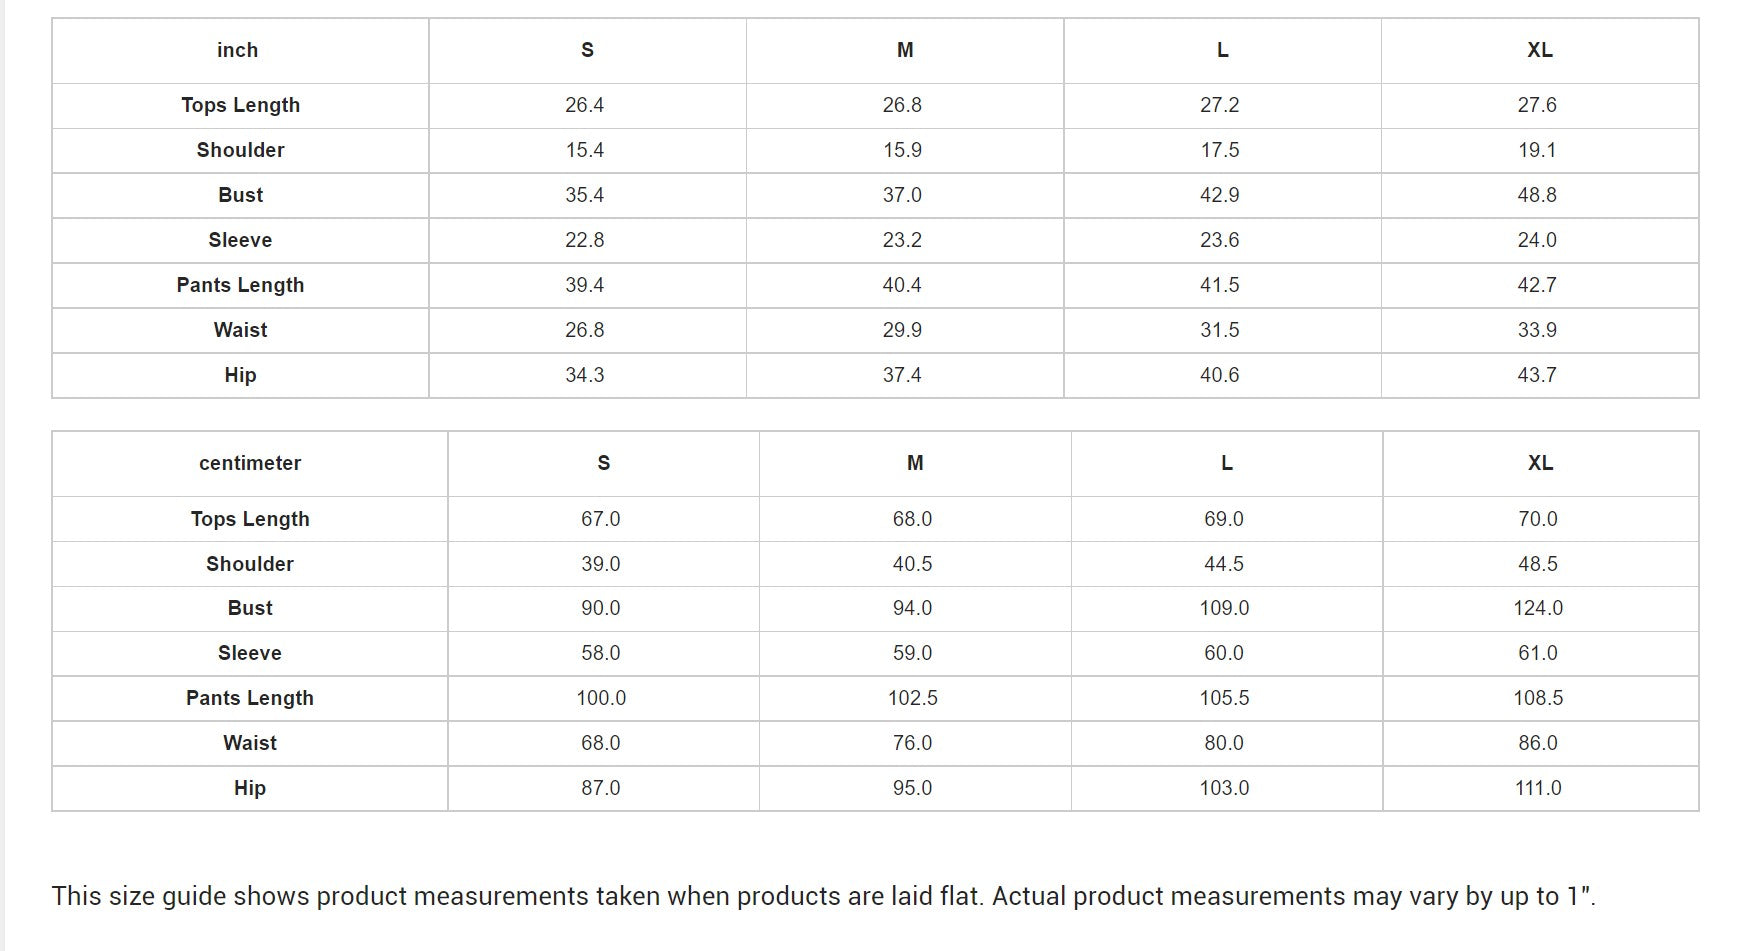Select the 102.5 pants length centimeter value
1737x951 pixels.
tap(913, 699)
